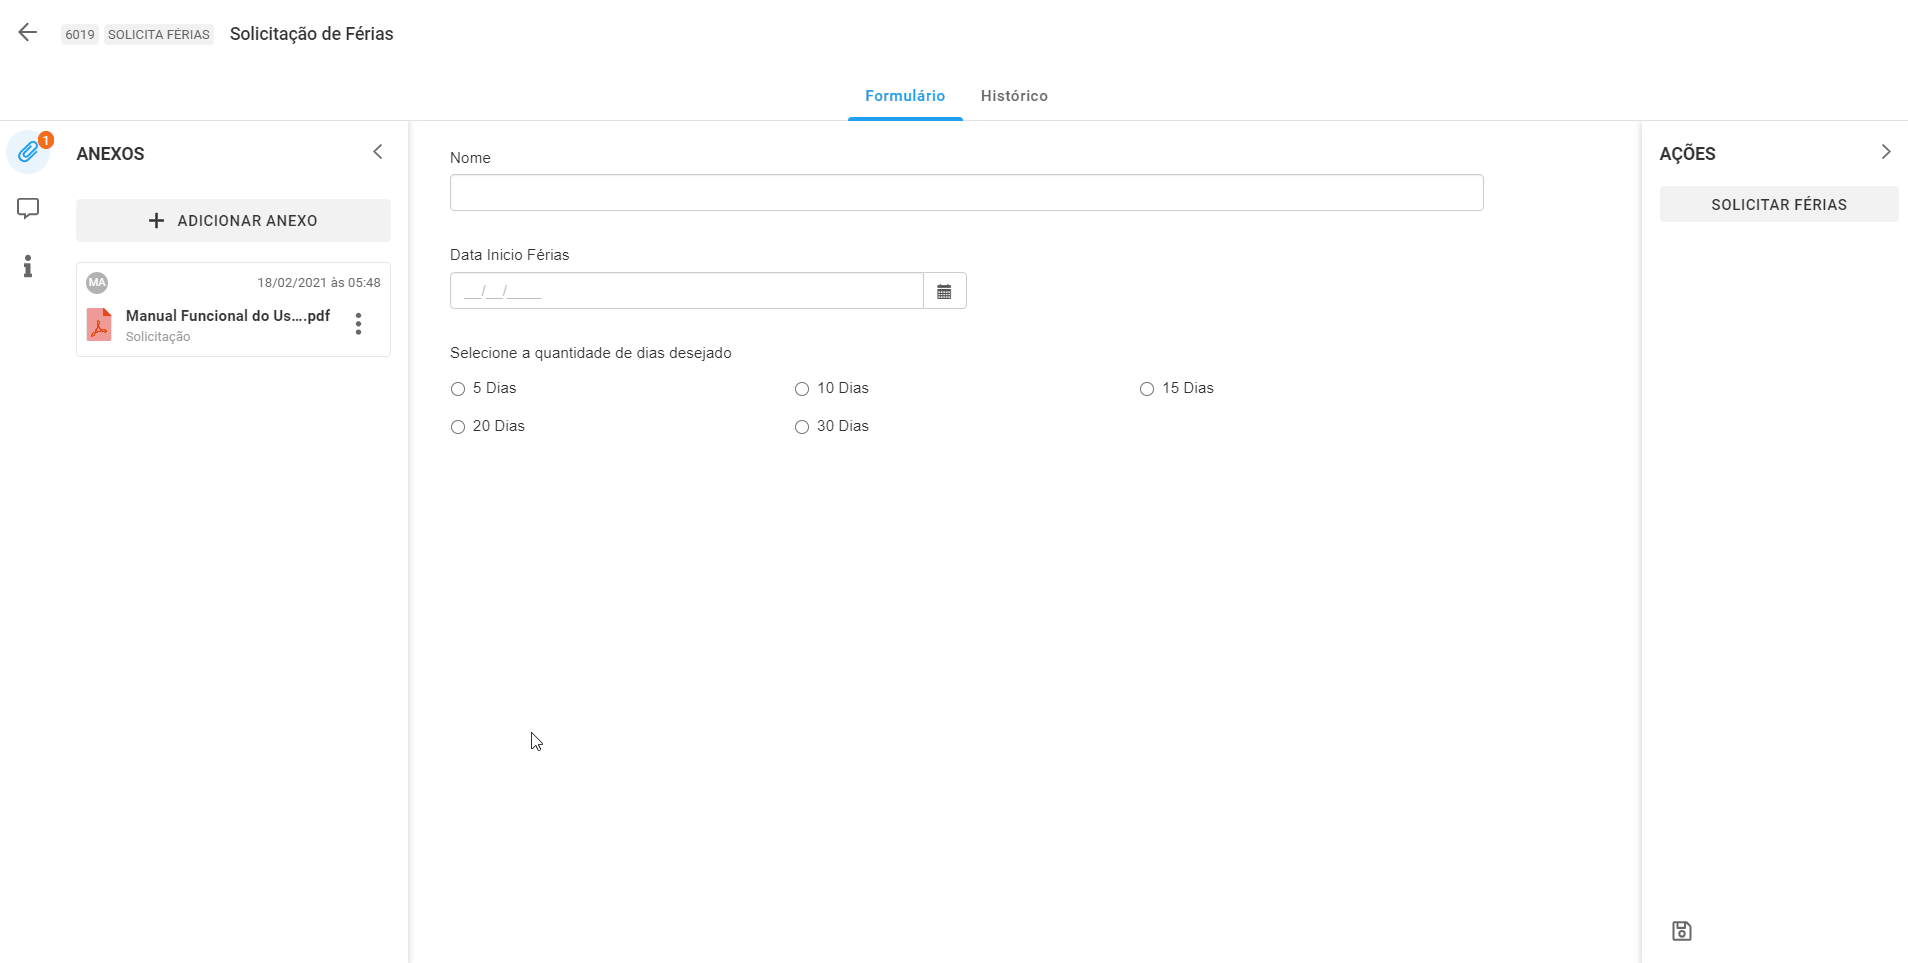The width and height of the screenshot is (1908, 963).
Task: Switch to the Formulário tab
Action: (x=905, y=96)
